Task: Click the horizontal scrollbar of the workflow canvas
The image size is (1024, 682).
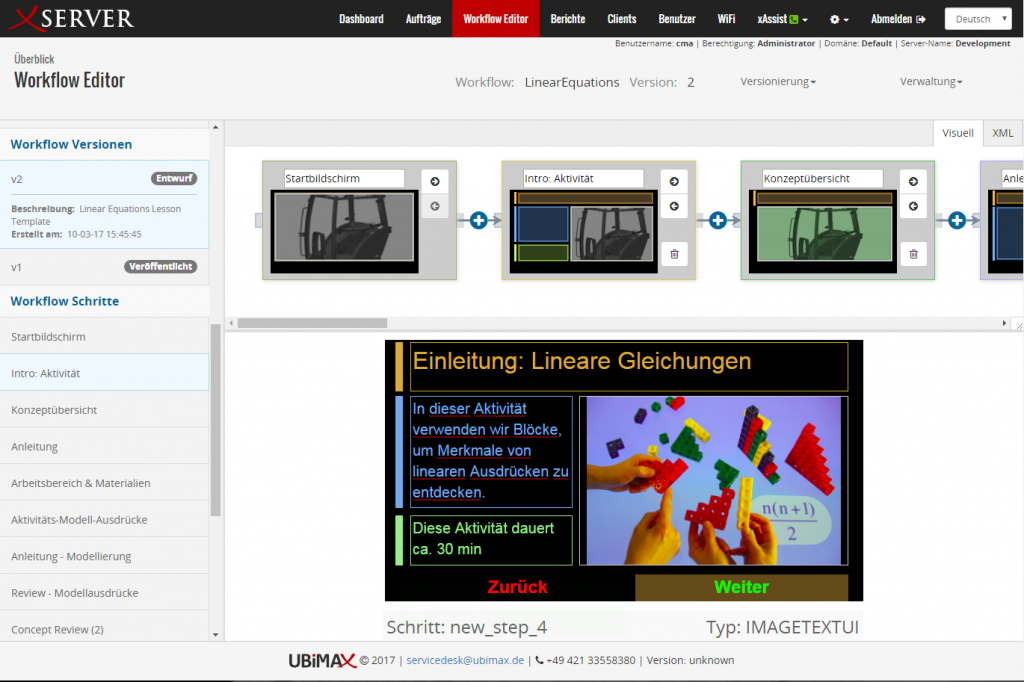Action: (312, 323)
